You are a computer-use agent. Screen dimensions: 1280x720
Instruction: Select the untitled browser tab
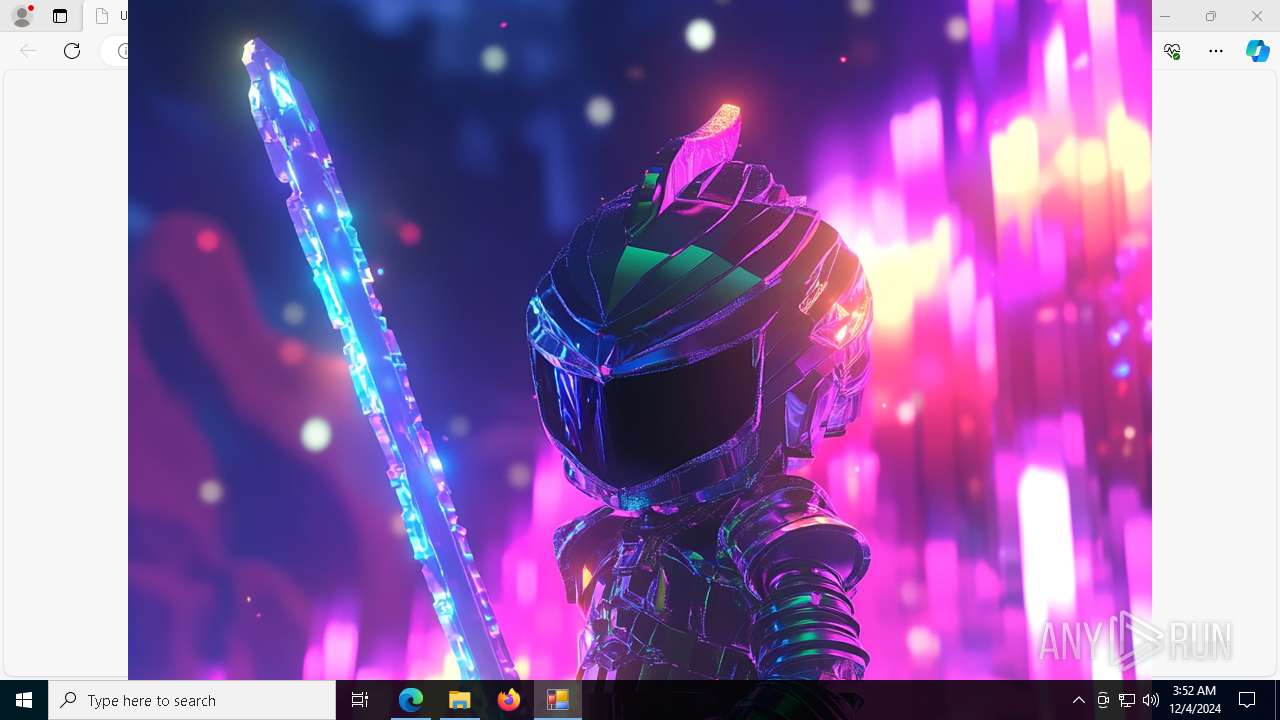click(x=106, y=16)
